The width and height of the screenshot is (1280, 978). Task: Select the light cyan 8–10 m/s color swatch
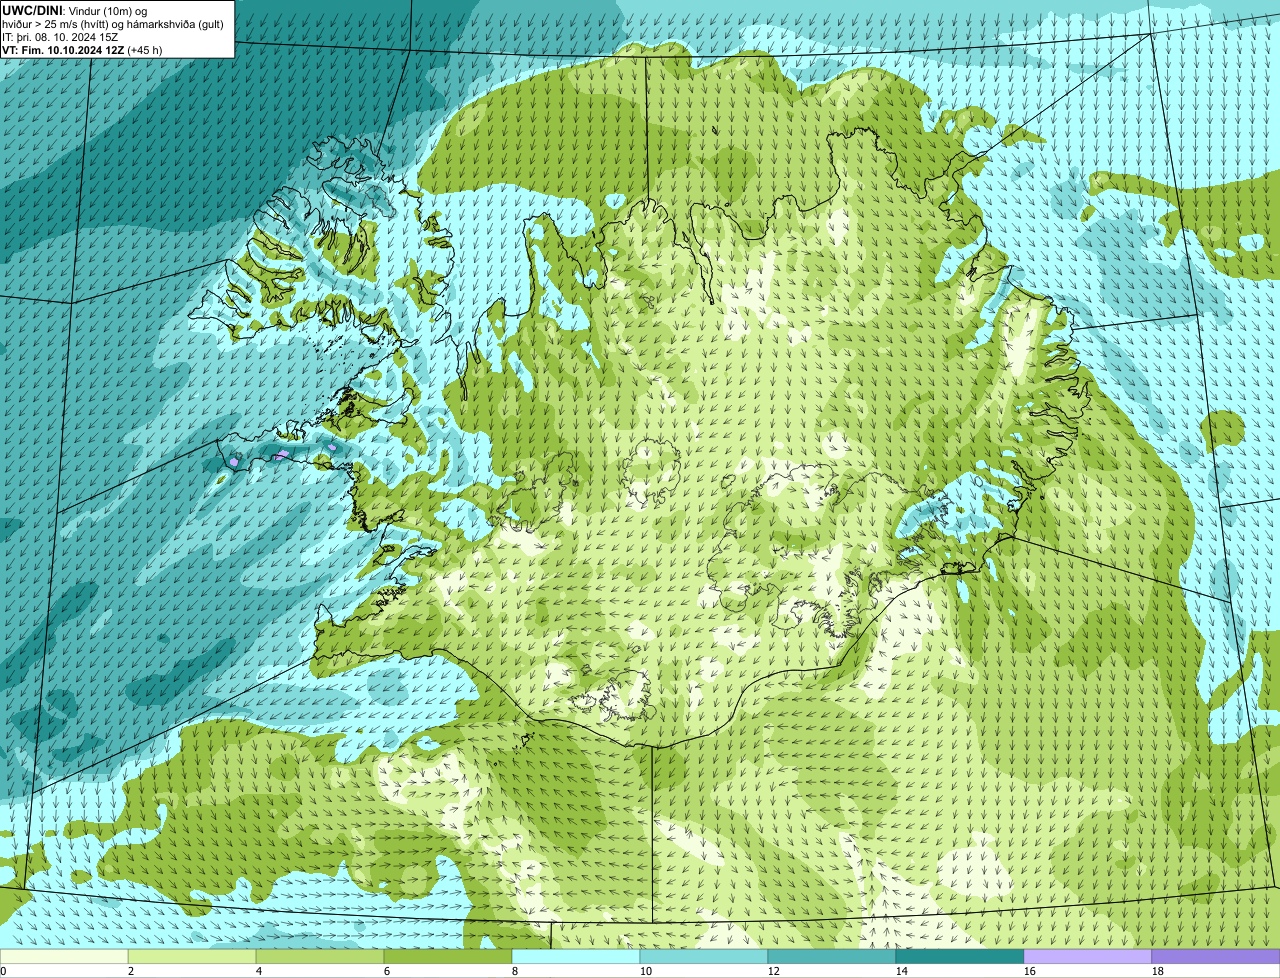576,956
